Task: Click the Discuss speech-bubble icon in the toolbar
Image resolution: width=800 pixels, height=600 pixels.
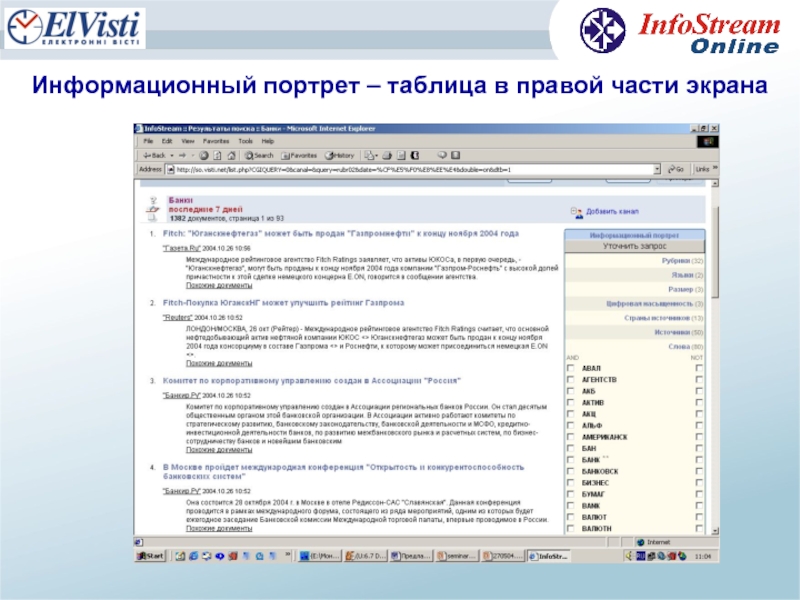Action: 442,155
